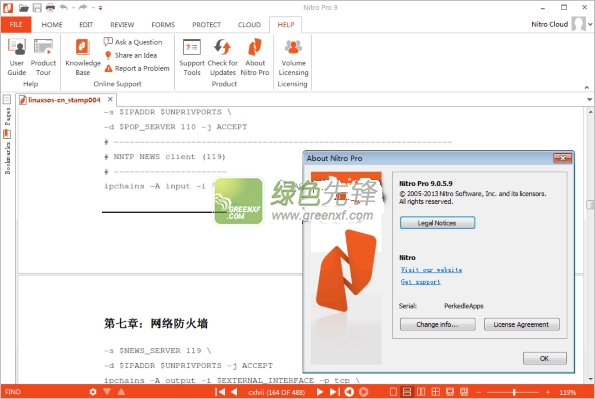Select continuous page view
The image size is (595, 399).
407,392
